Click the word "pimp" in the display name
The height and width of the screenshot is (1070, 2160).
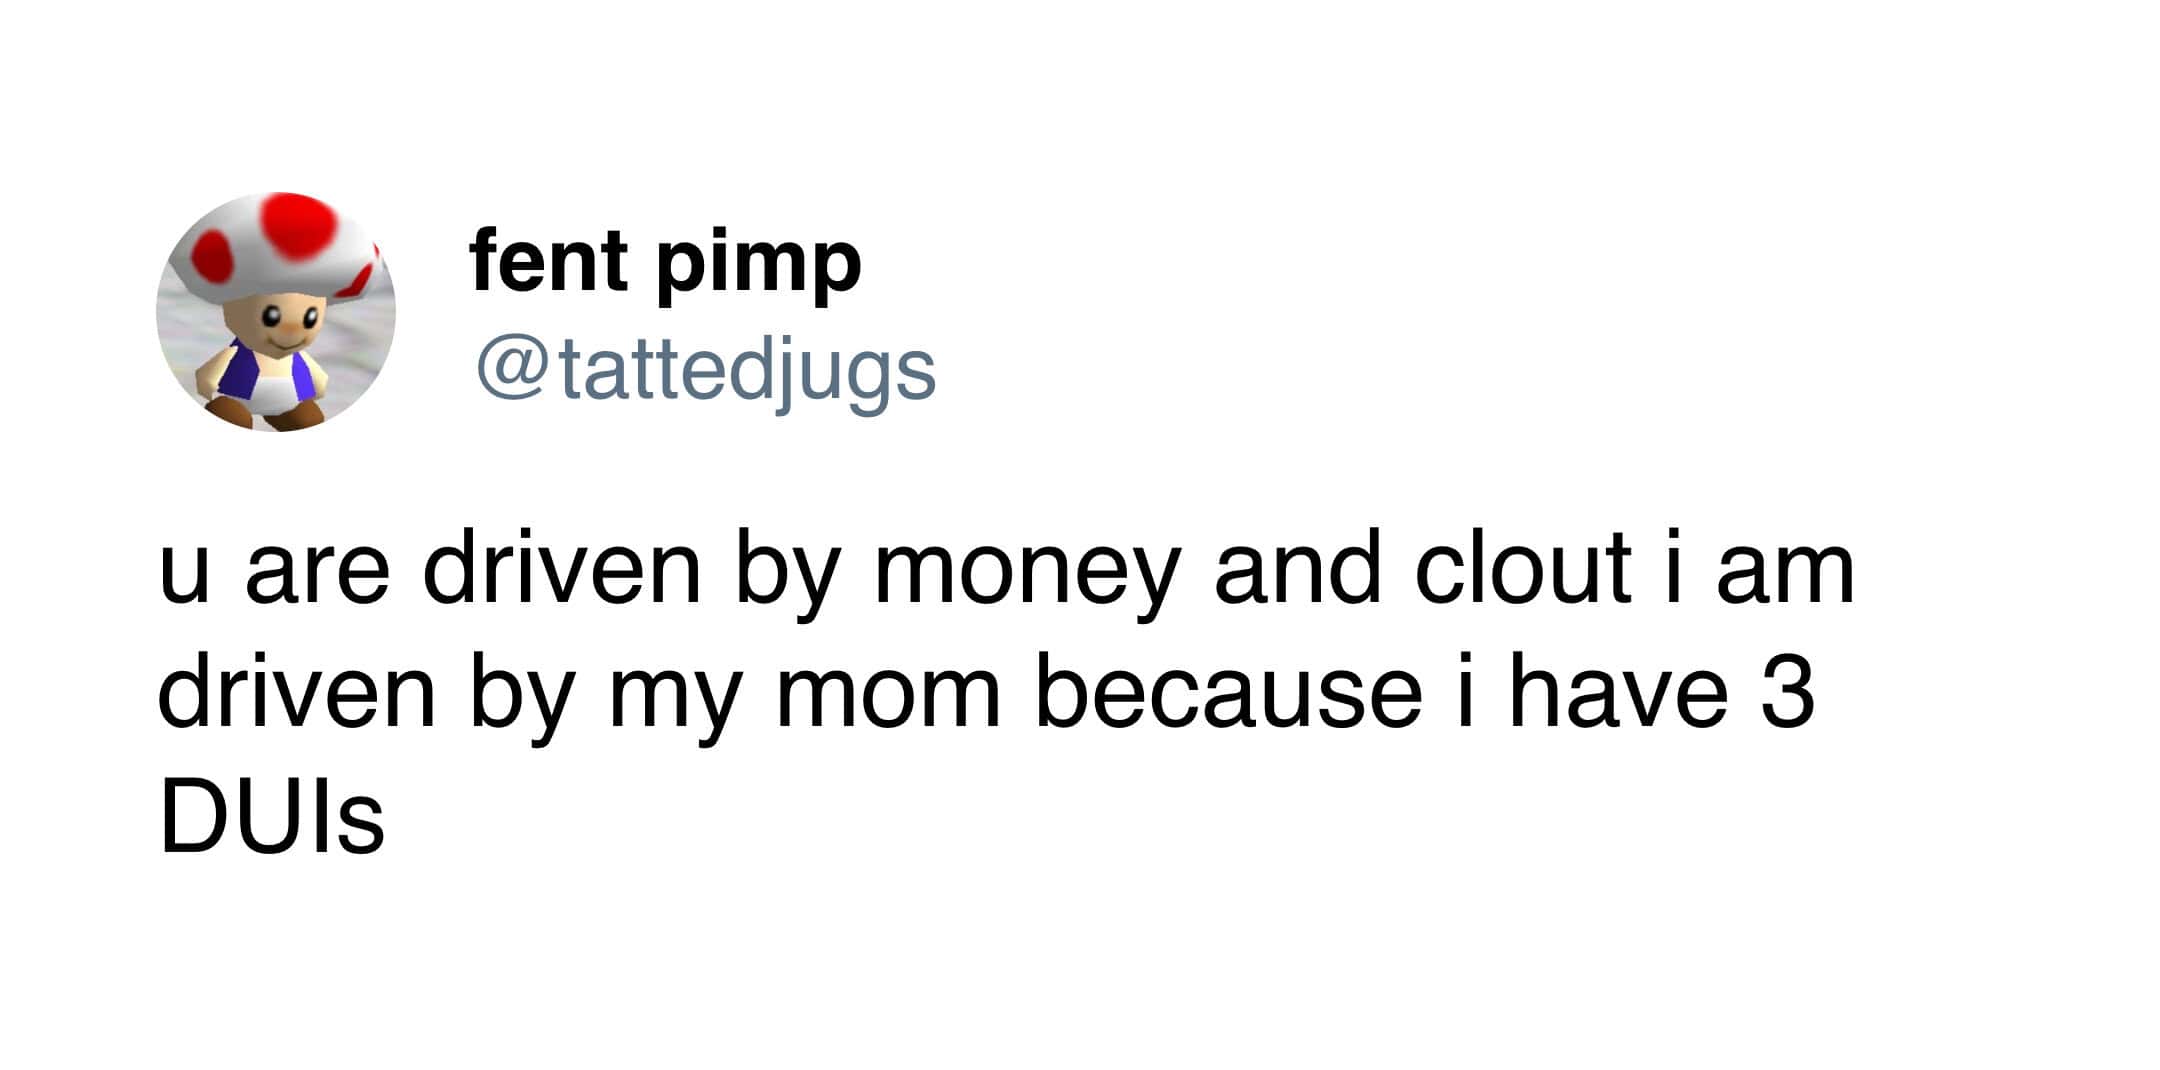759,264
